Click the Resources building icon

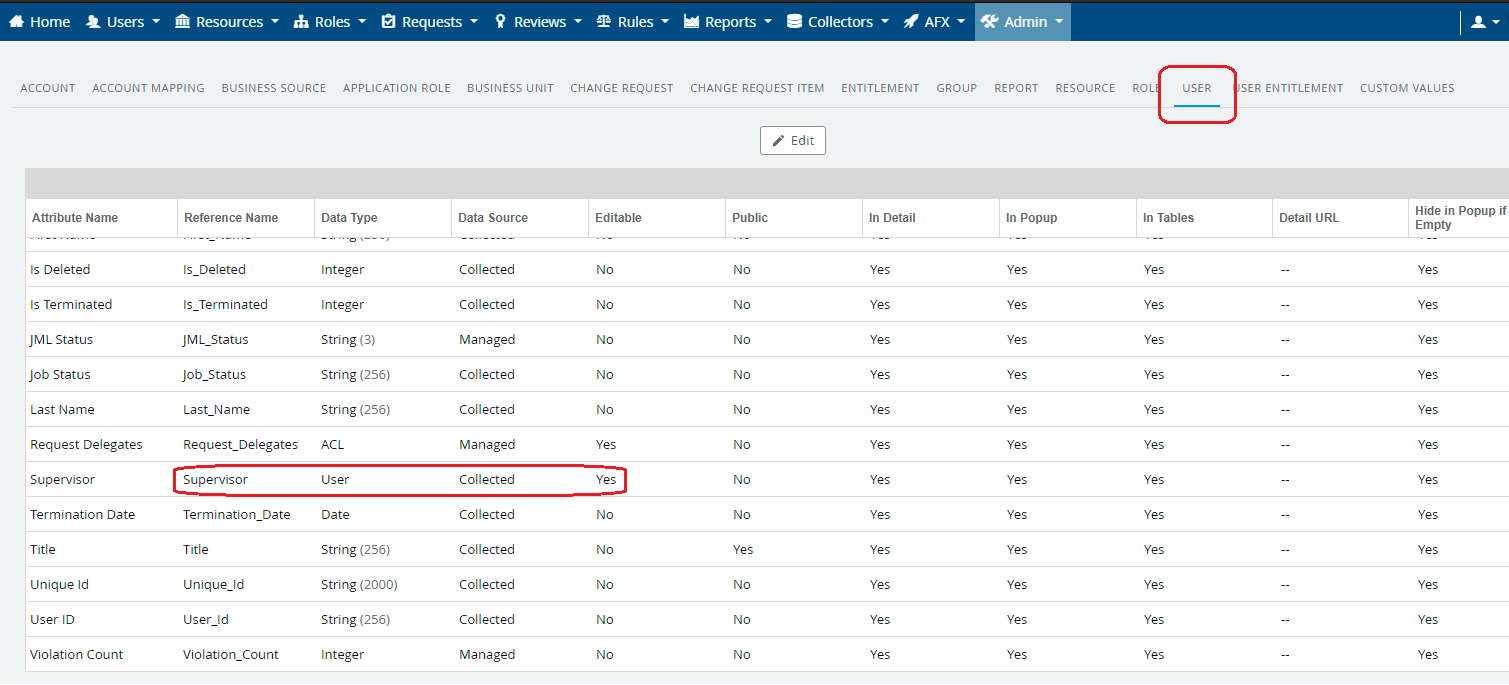pos(183,22)
